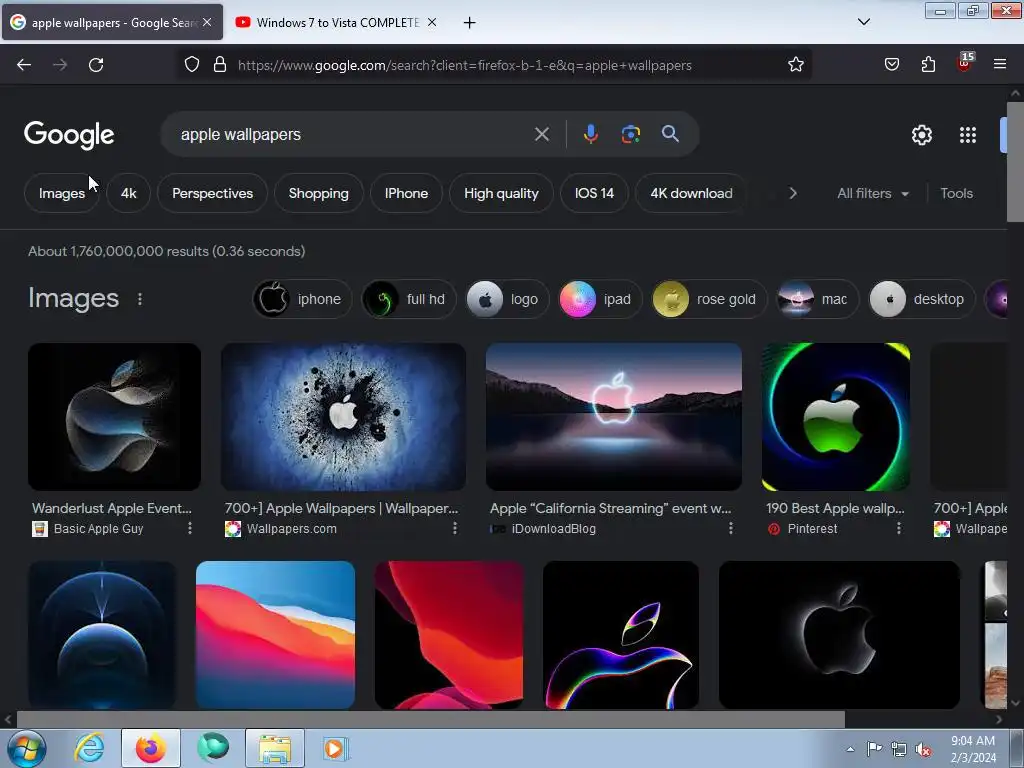Refine images by logo chip
1024x768 pixels.
507,299
